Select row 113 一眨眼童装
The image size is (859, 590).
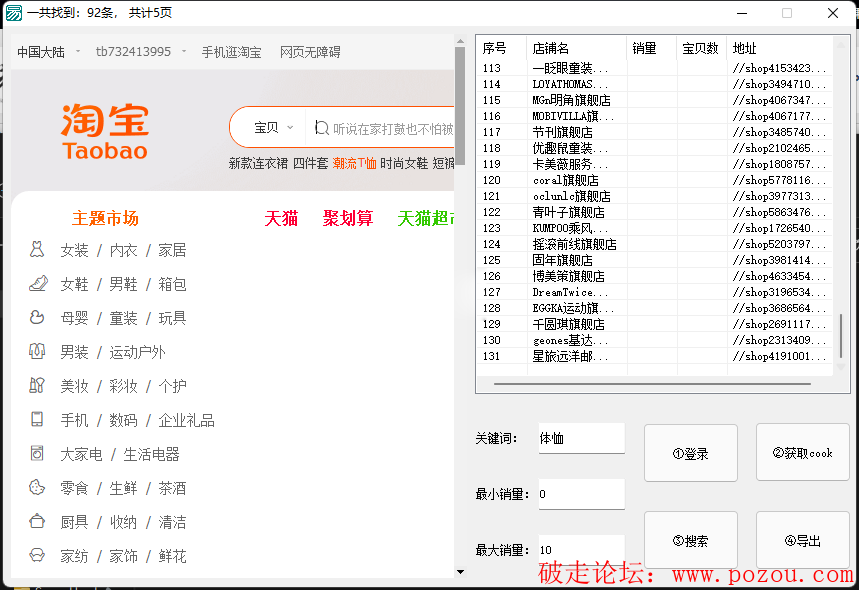coord(655,68)
